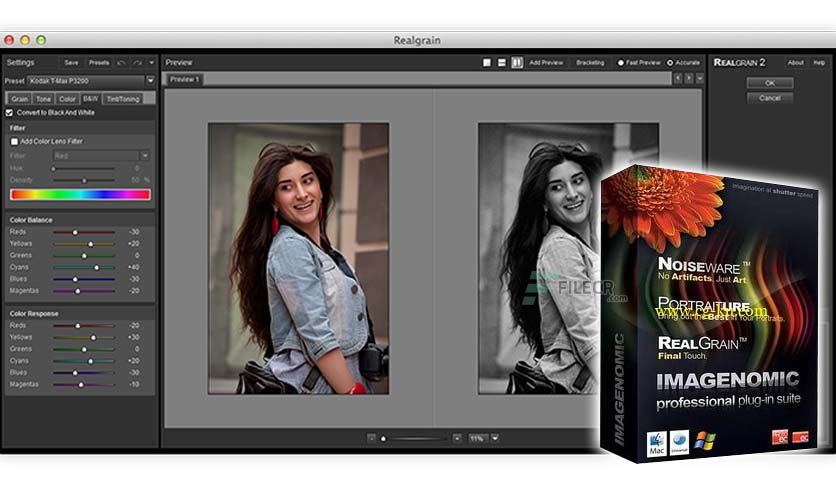Image resolution: width=836 pixels, height=484 pixels.
Task: Click Color Response Reds slider
Action: pos(84,326)
